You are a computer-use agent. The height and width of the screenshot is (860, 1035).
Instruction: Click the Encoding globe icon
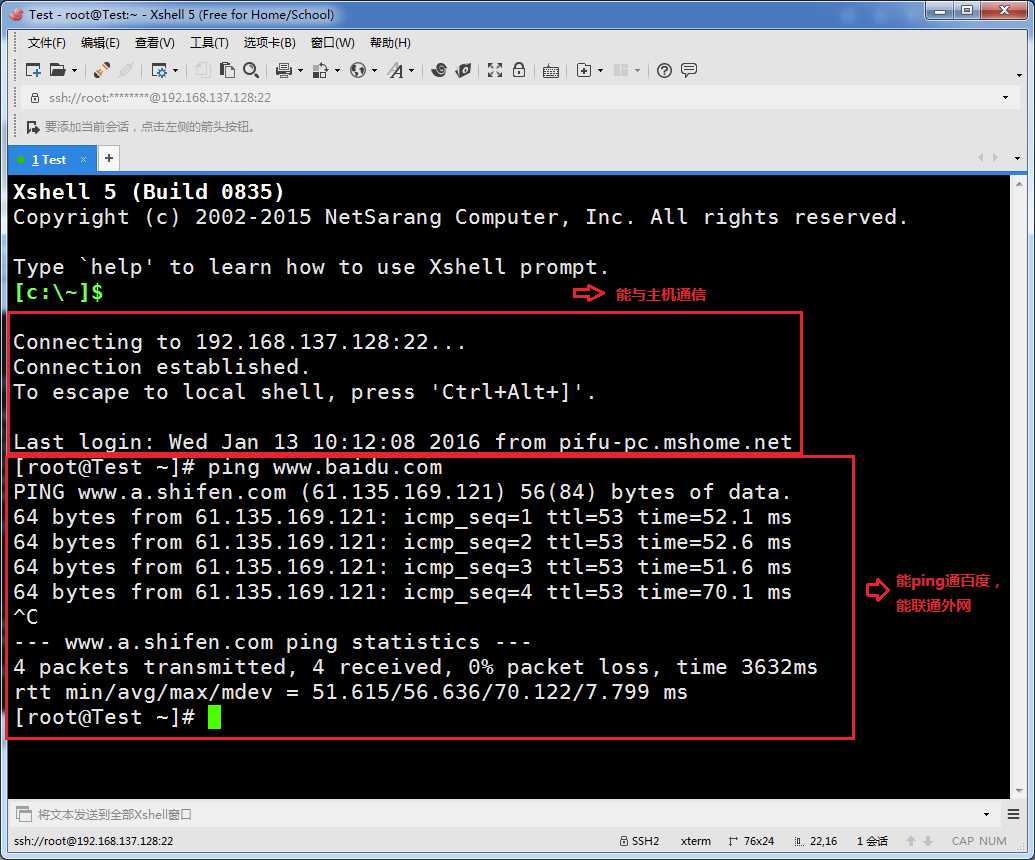pyautogui.click(x=358, y=70)
